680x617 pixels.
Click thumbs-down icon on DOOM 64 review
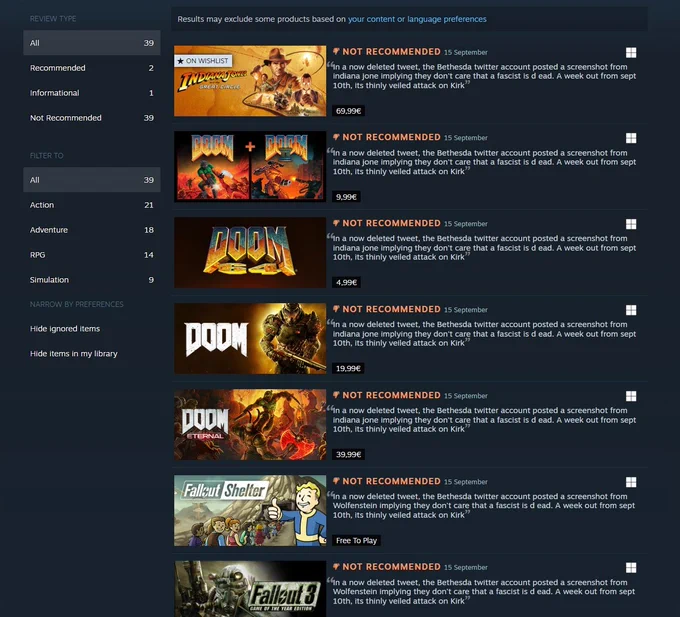pos(336,223)
